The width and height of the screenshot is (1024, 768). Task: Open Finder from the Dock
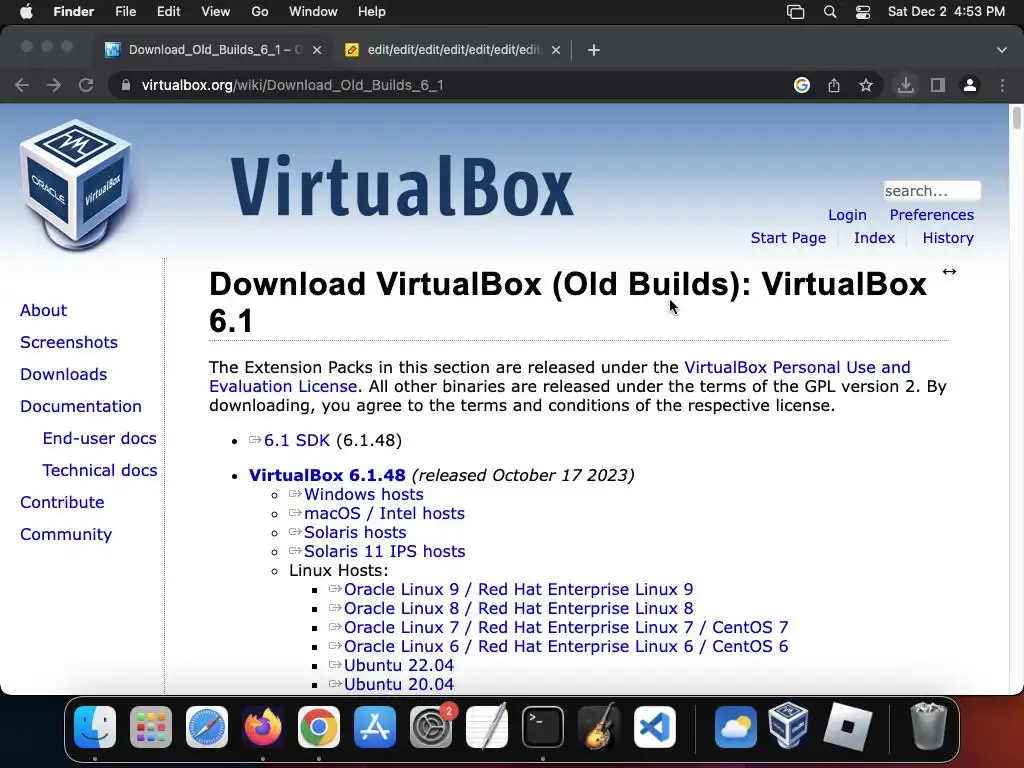point(95,727)
